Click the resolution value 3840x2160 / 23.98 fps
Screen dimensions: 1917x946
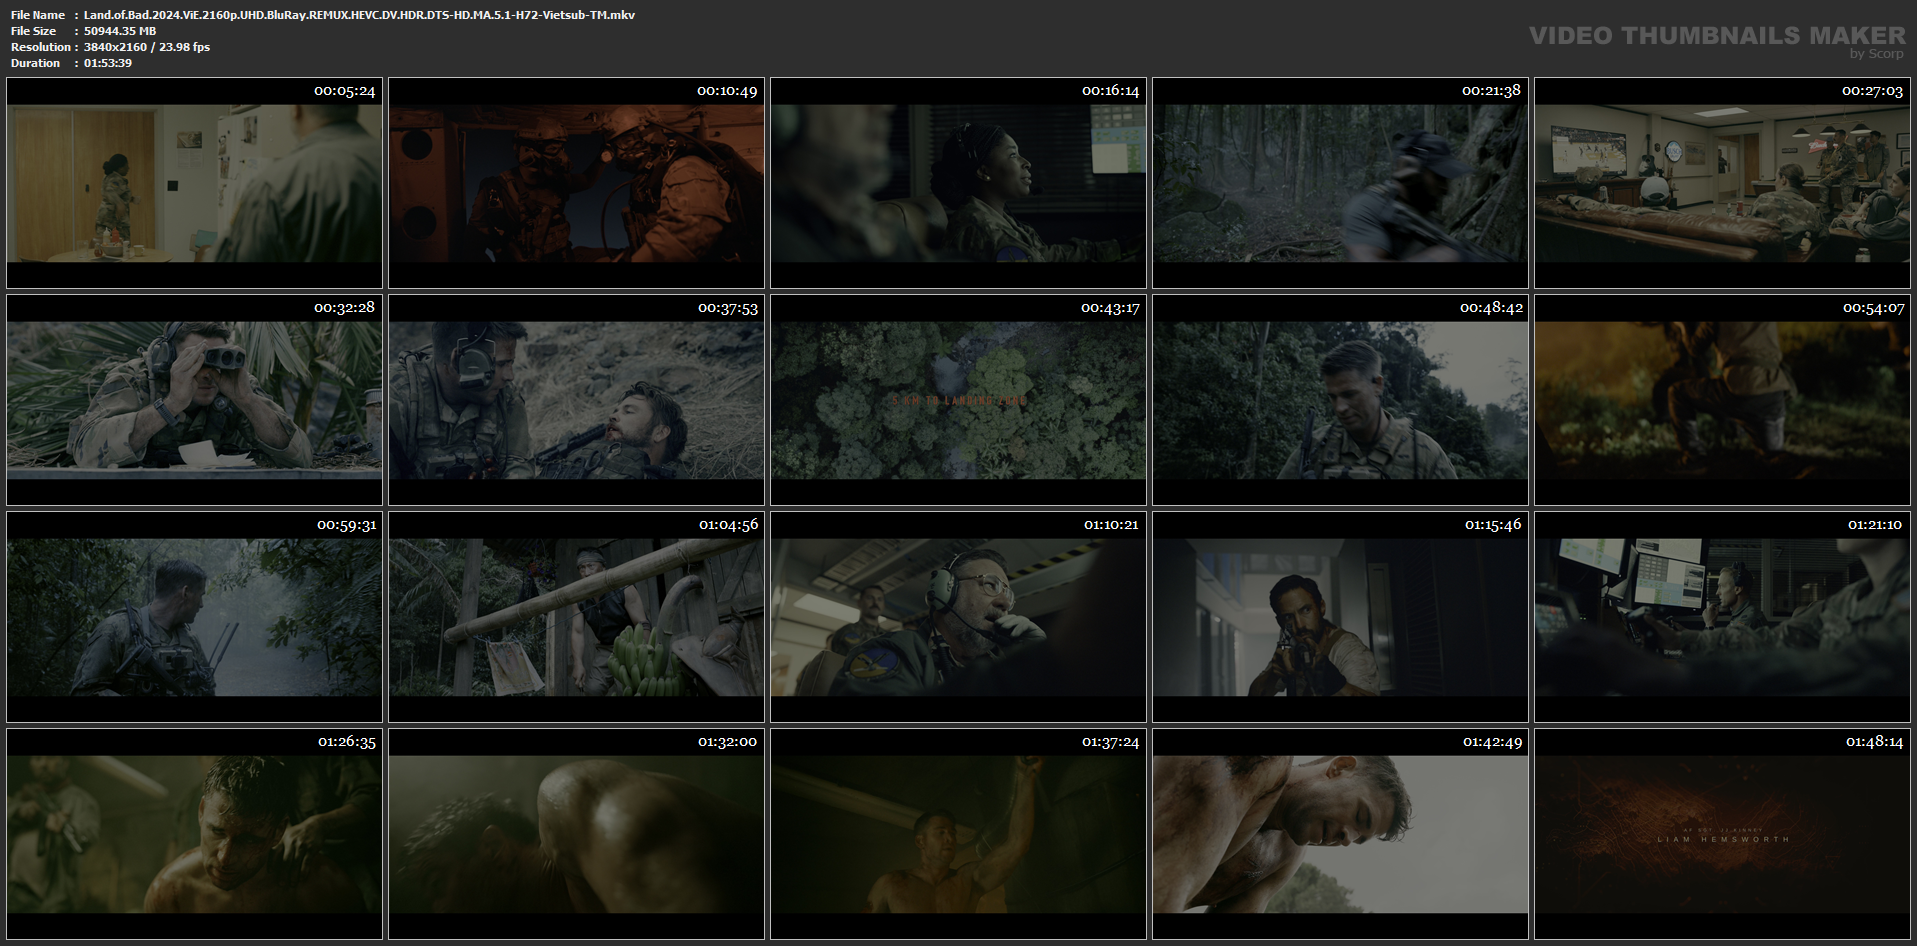coord(147,47)
